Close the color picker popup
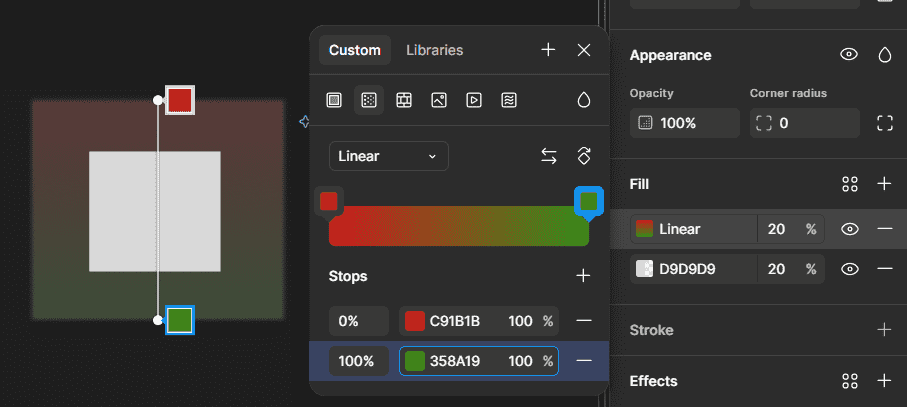This screenshot has height=407, width=907. tap(584, 50)
